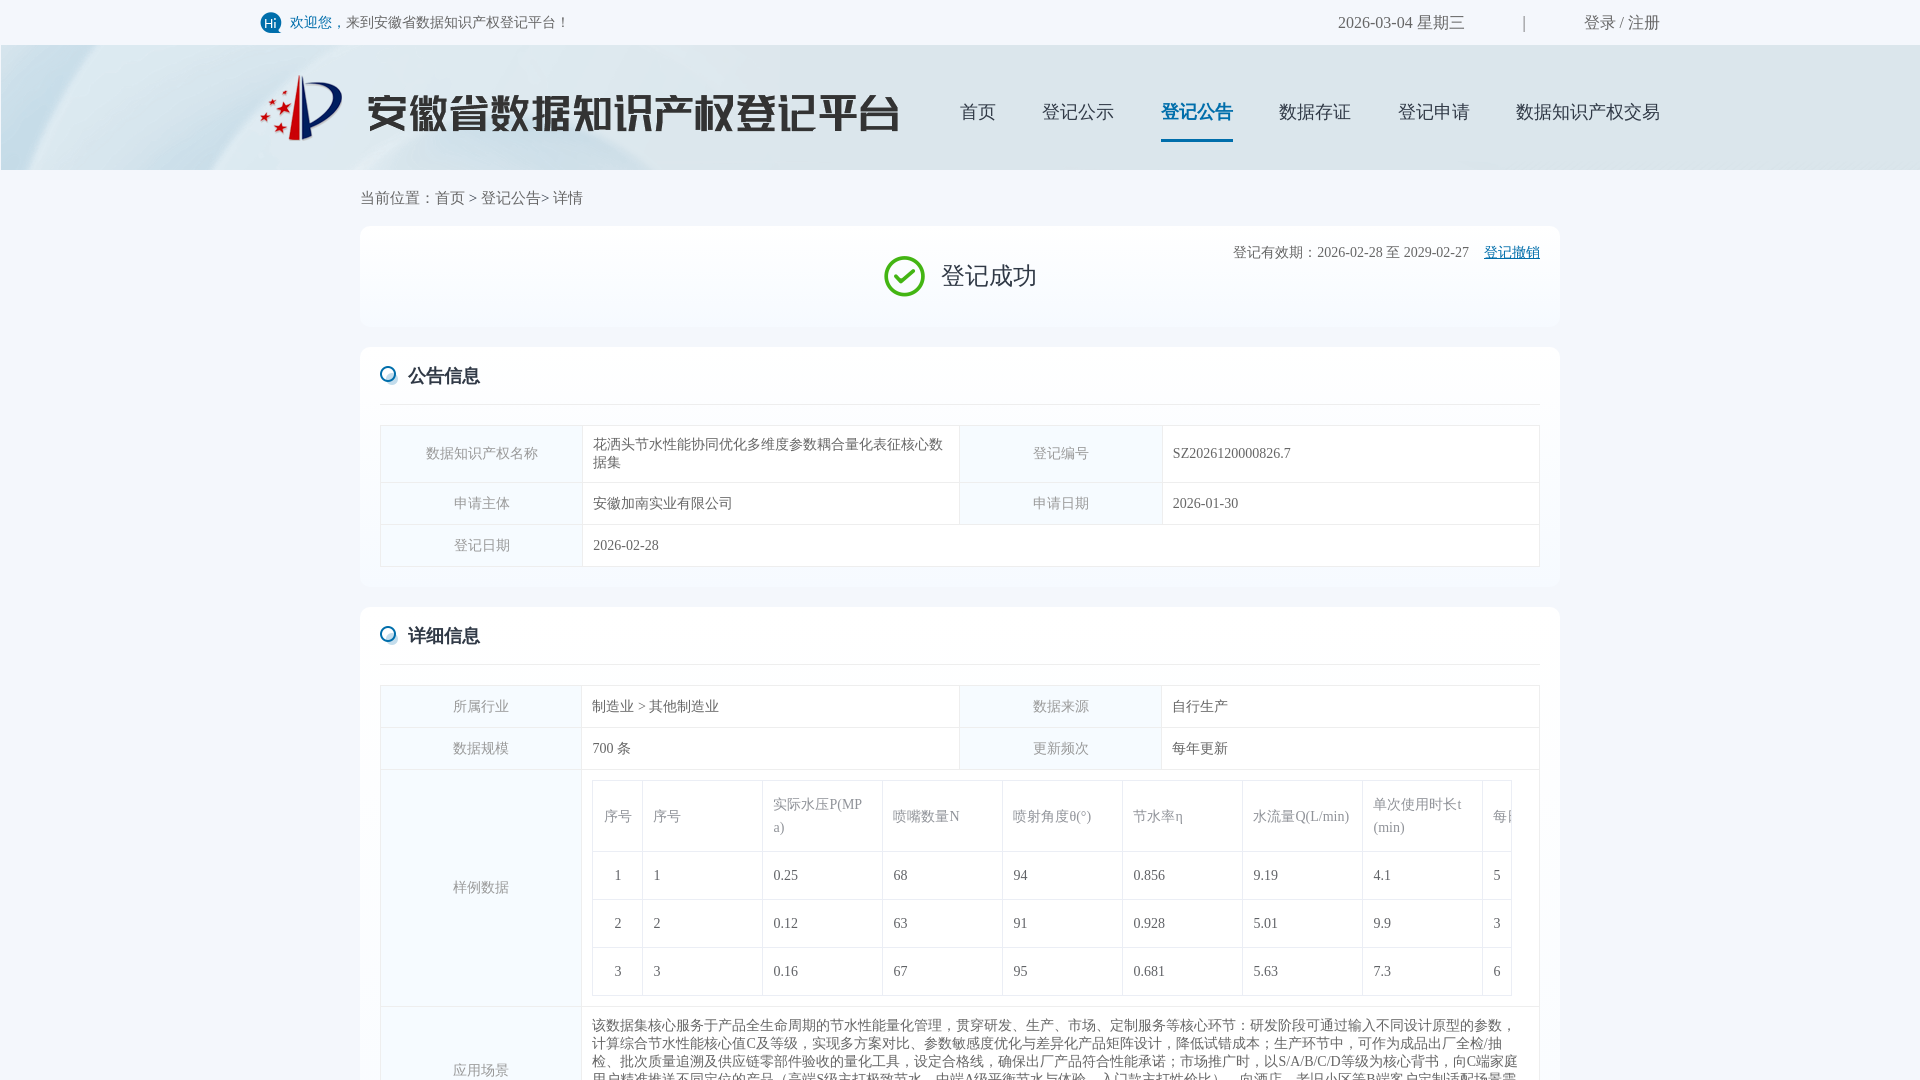Click applicant name 安徽加南实业有限公司
The width and height of the screenshot is (1920, 1080).
coord(662,504)
